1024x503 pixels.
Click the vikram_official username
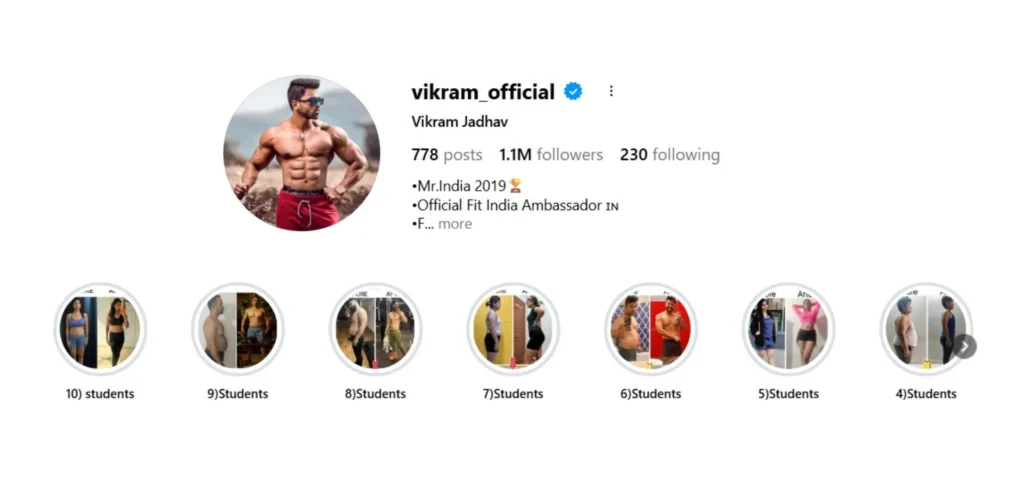(483, 92)
